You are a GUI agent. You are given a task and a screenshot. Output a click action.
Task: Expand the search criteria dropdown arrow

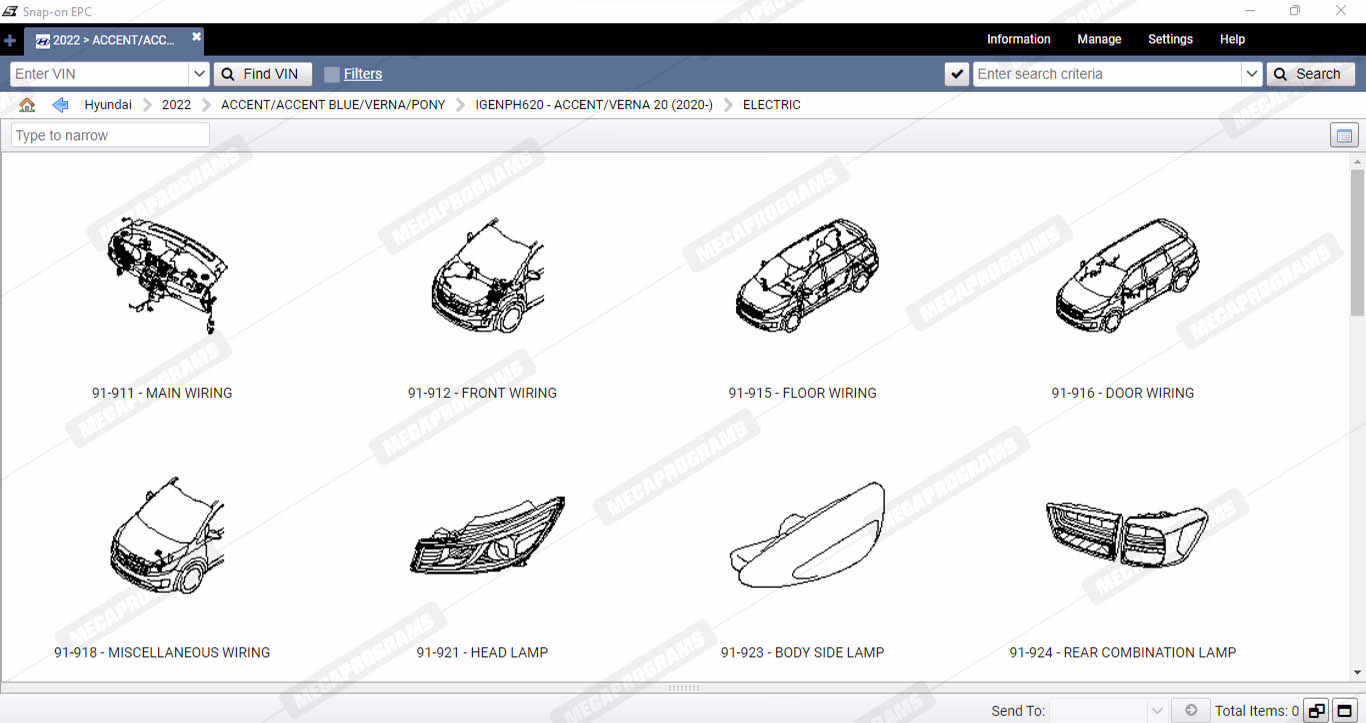click(x=1251, y=74)
